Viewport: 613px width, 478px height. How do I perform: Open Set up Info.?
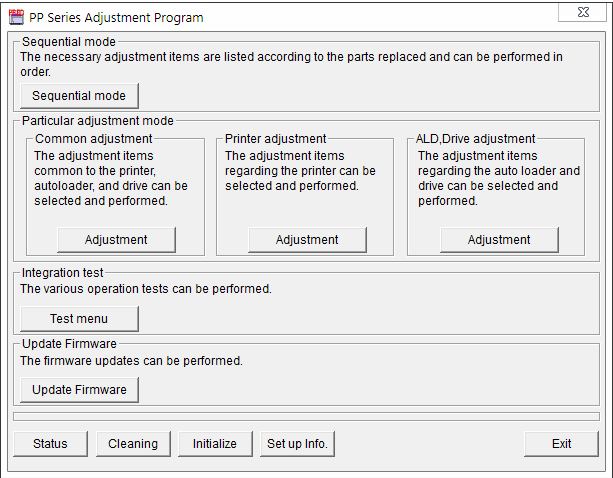[x=296, y=444]
